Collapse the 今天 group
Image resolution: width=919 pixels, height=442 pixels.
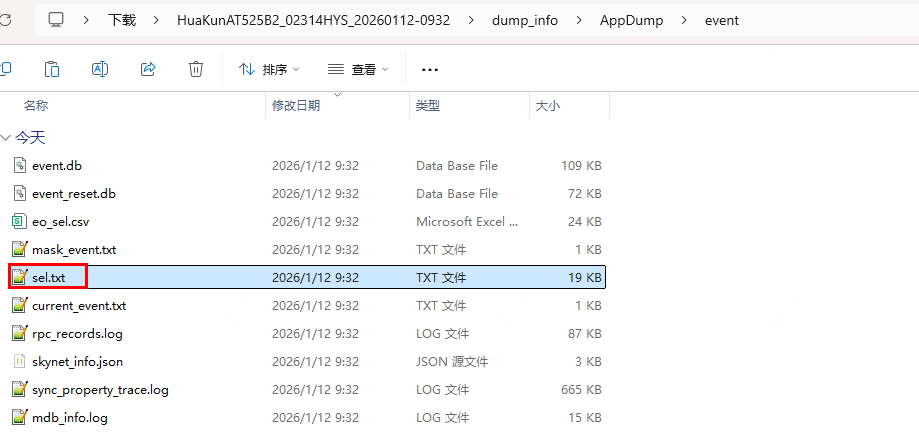click(x=7, y=137)
